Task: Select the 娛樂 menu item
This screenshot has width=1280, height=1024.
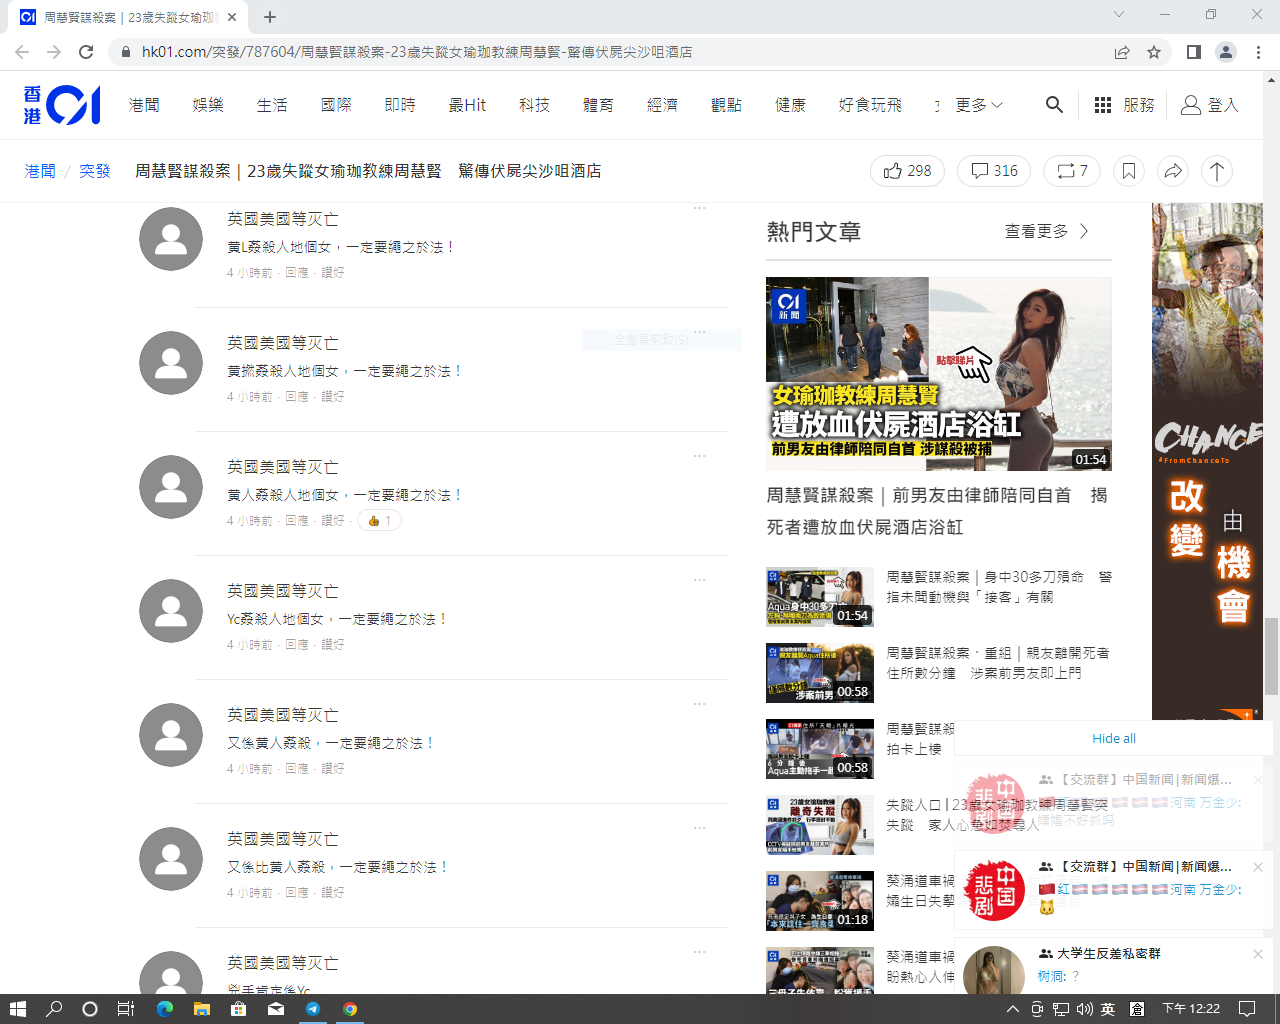Action: coord(208,105)
